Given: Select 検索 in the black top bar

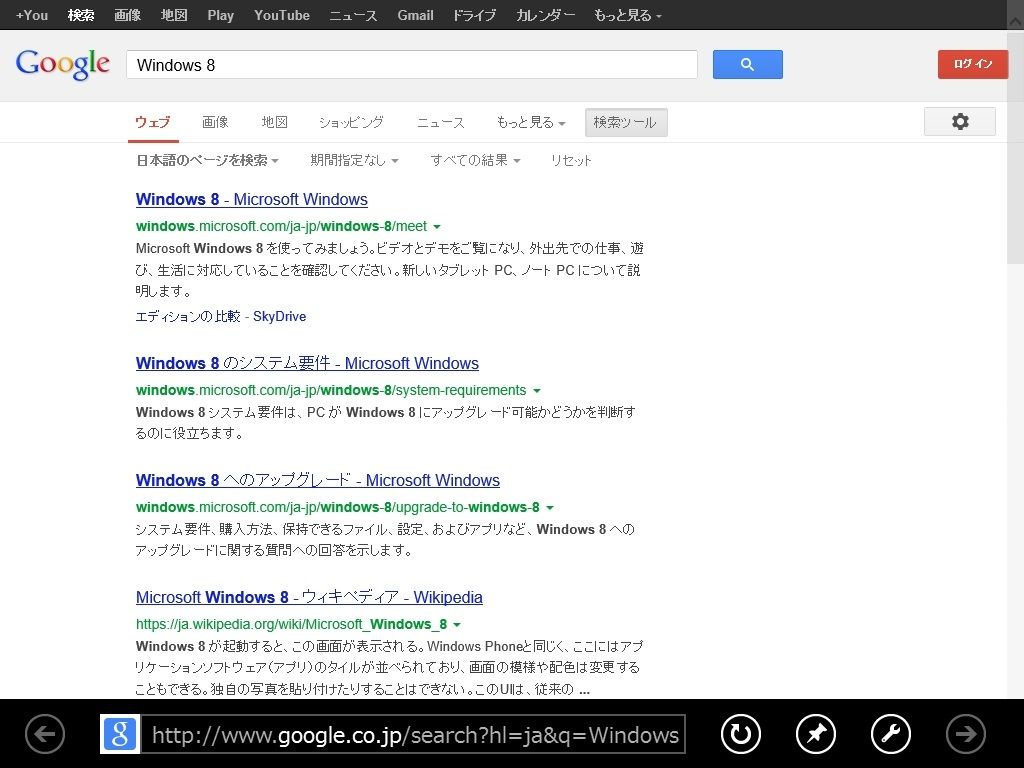Looking at the screenshot, I should point(81,15).
